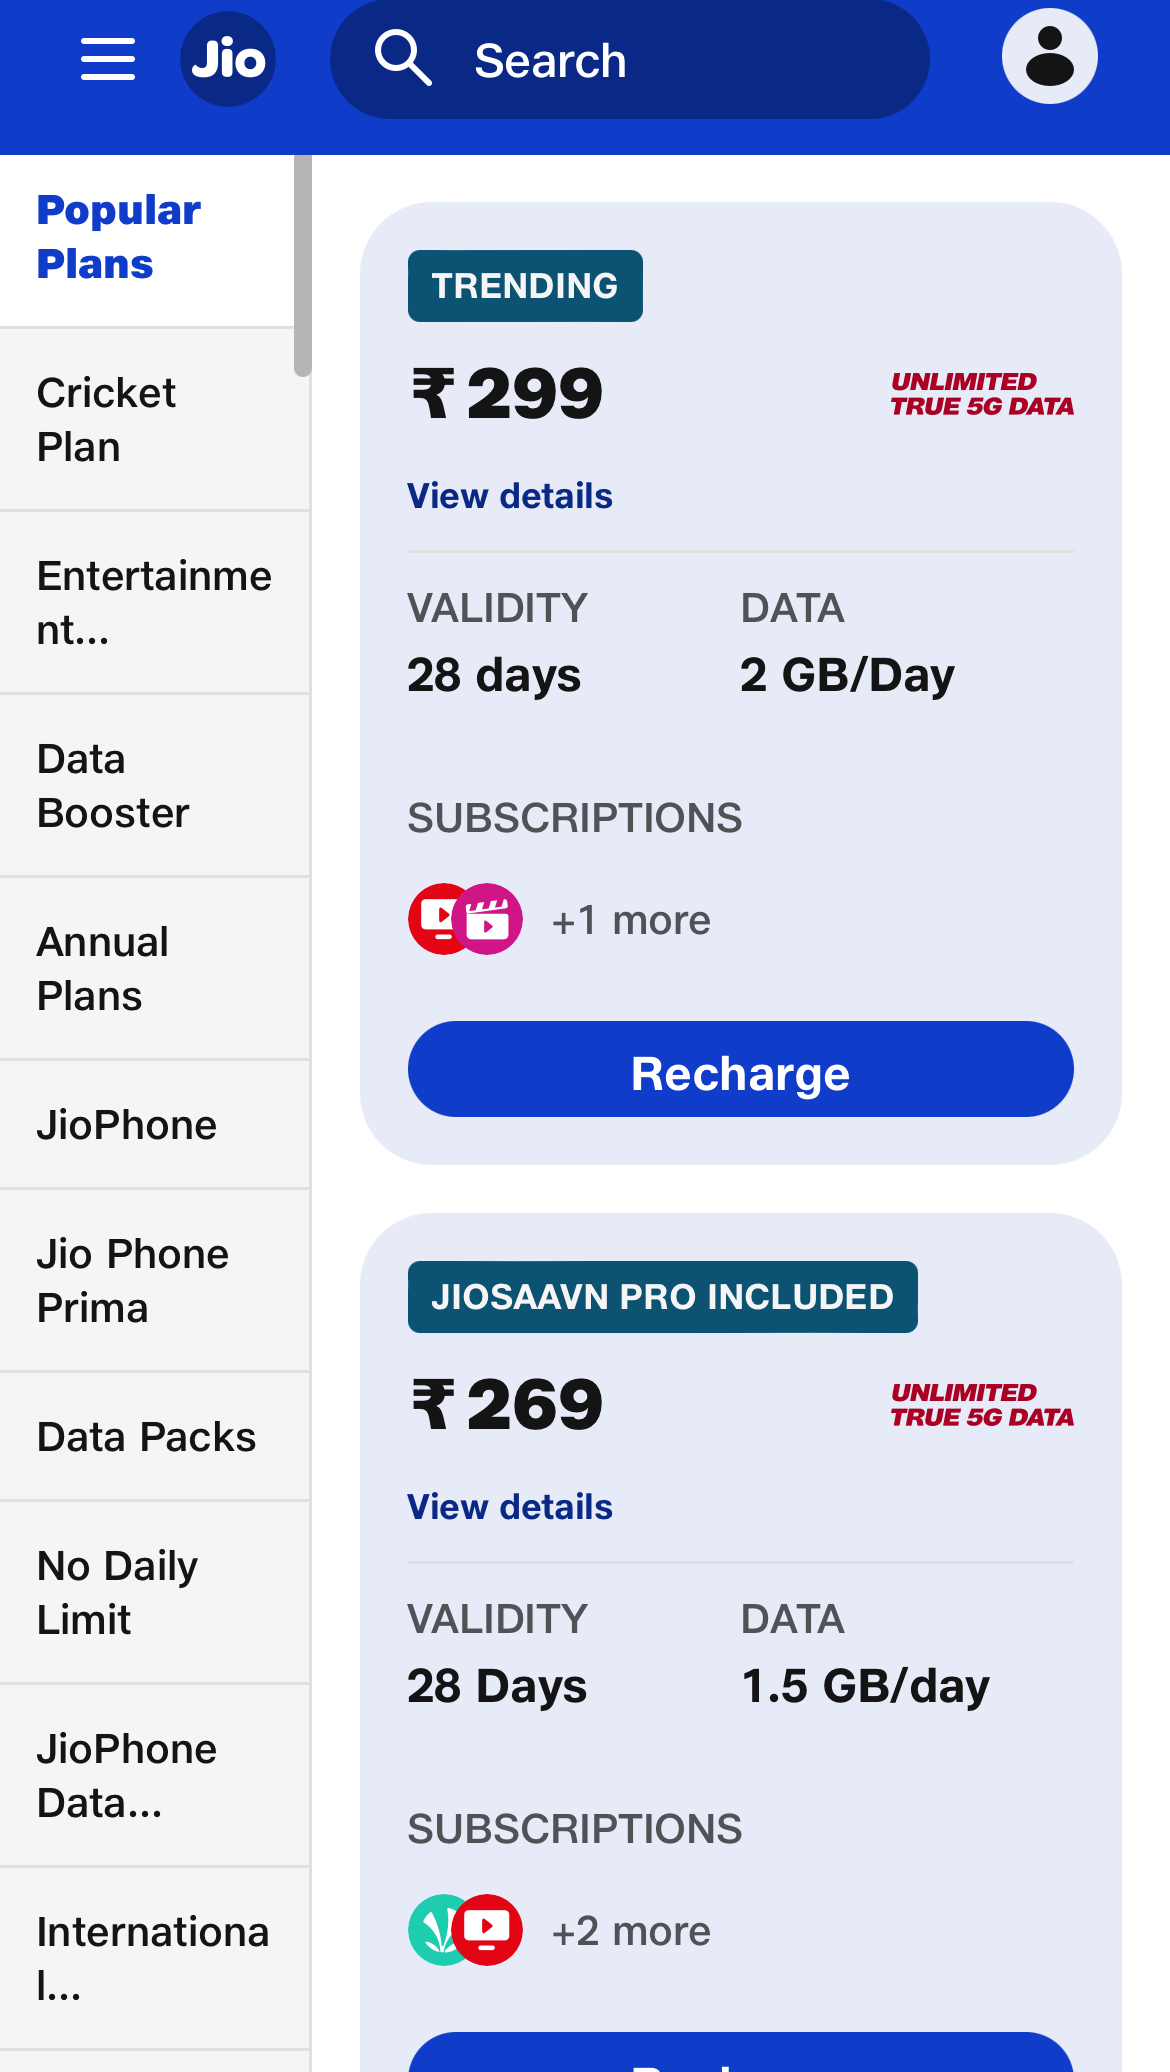Tap the red JioTV icon in ₹269 plan
Viewport: 1170px width, 2072px height.
(x=488, y=1930)
